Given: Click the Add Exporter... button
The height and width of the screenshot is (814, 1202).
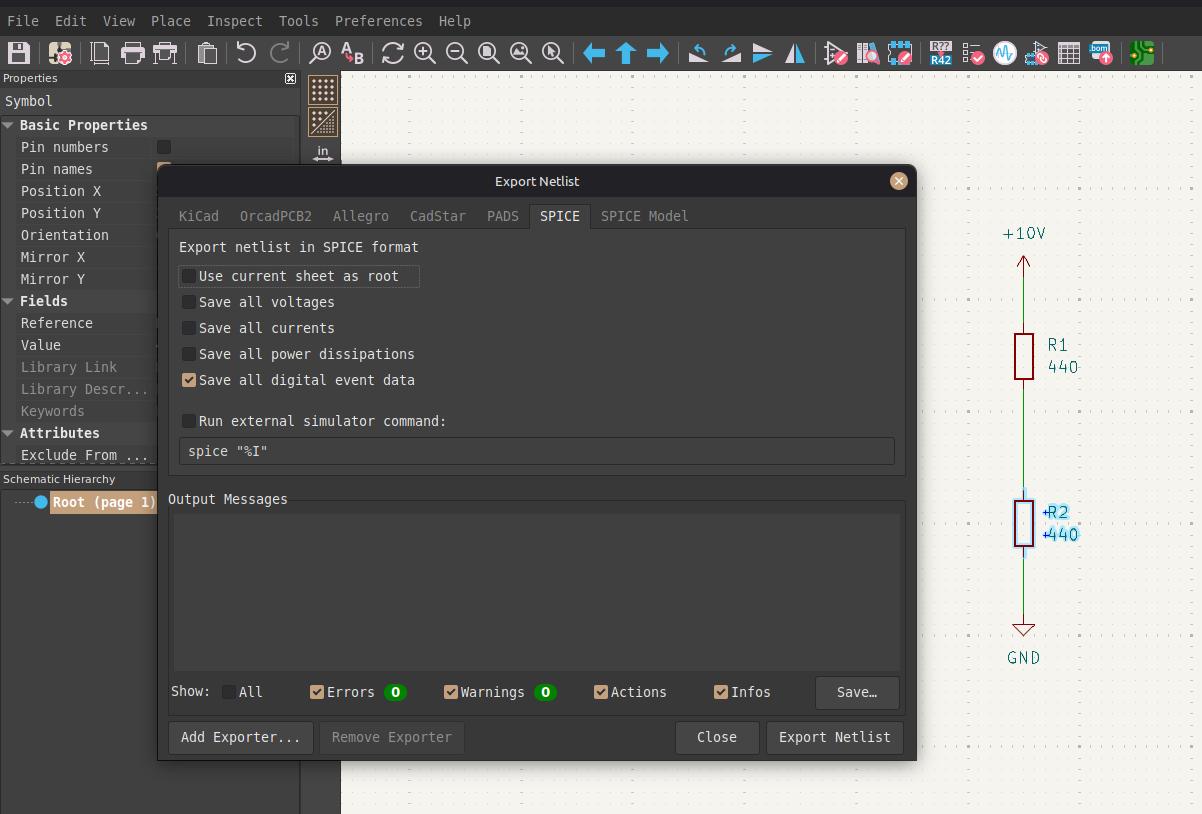Looking at the screenshot, I should coord(240,737).
